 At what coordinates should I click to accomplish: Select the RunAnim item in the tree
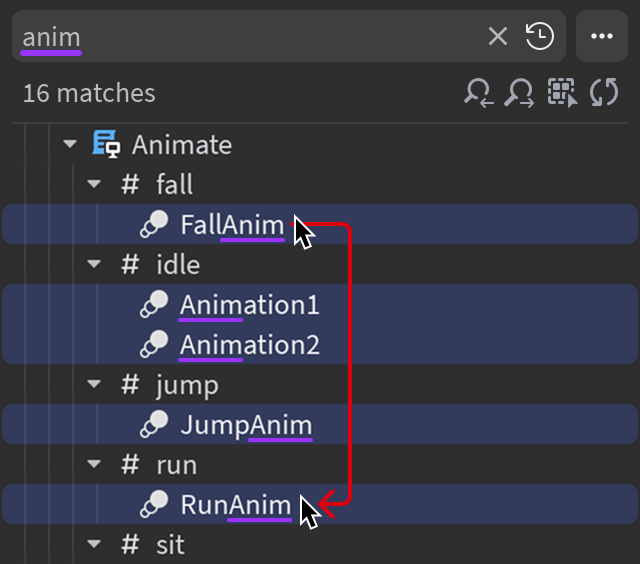point(235,505)
